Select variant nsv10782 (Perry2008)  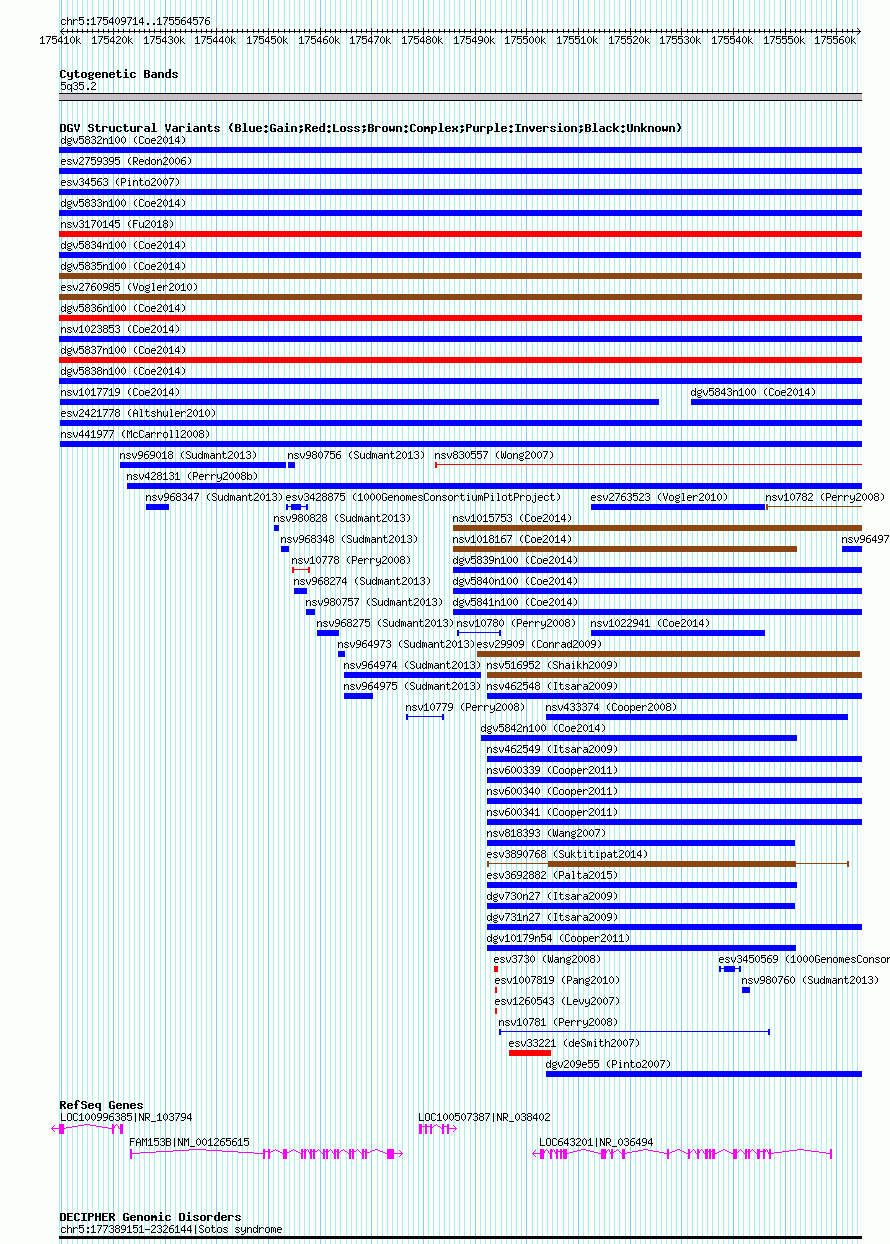(814, 507)
